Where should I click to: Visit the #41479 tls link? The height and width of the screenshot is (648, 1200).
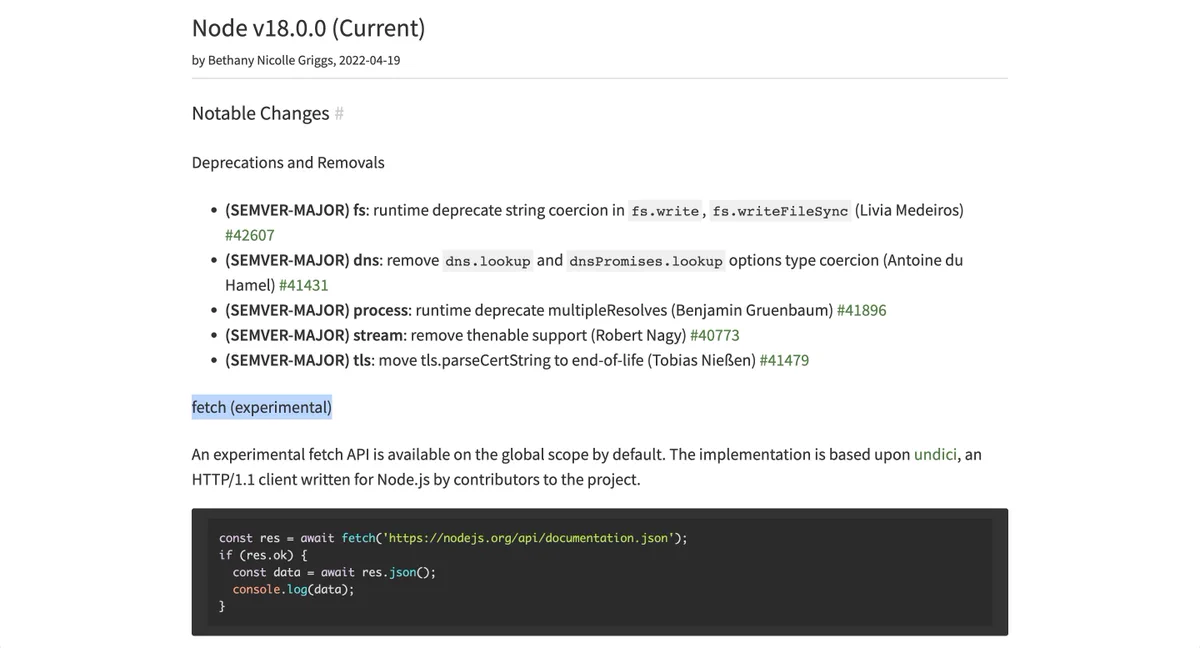point(784,359)
